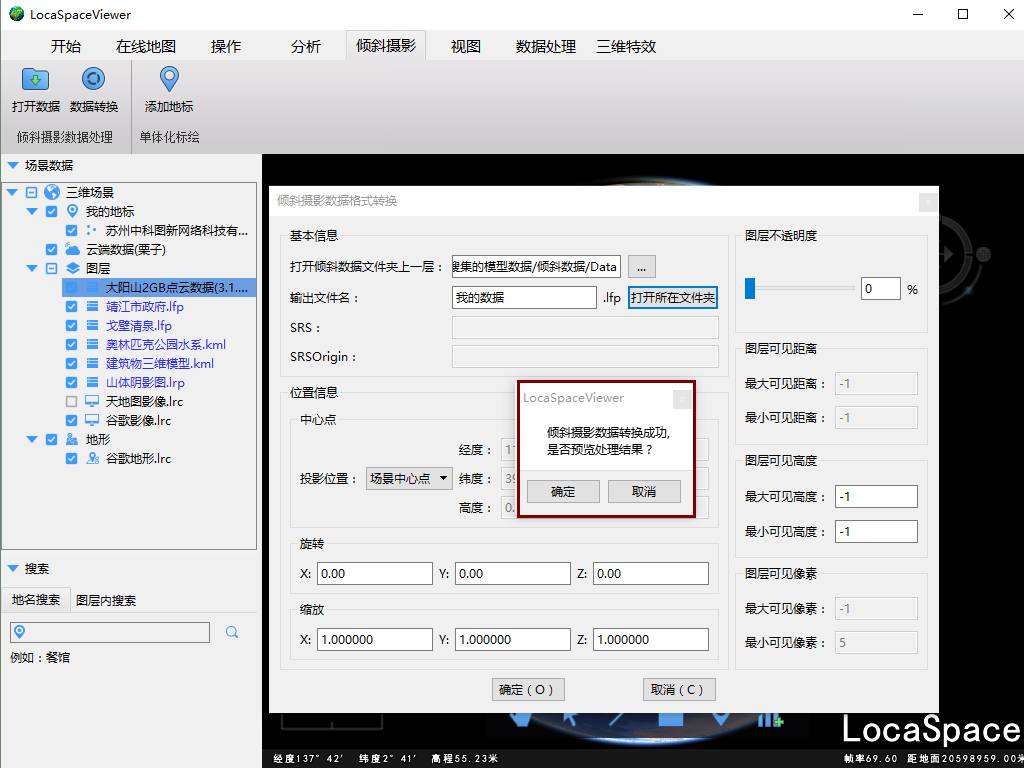Screen dimensions: 1024x768
Task: Click the ... browse folder button
Action: click(x=641, y=266)
